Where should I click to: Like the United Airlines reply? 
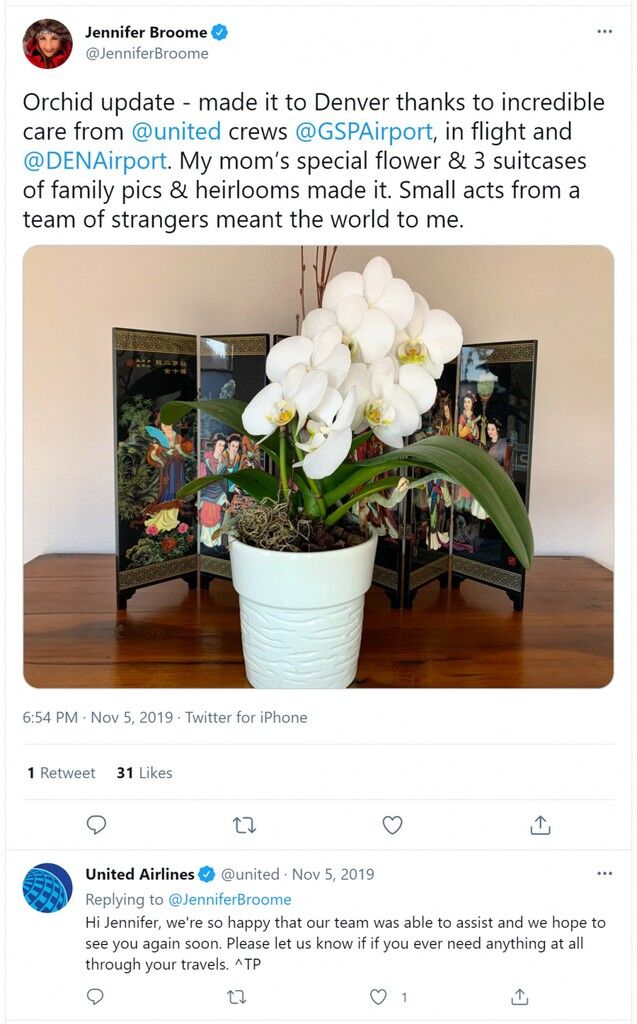[378, 997]
